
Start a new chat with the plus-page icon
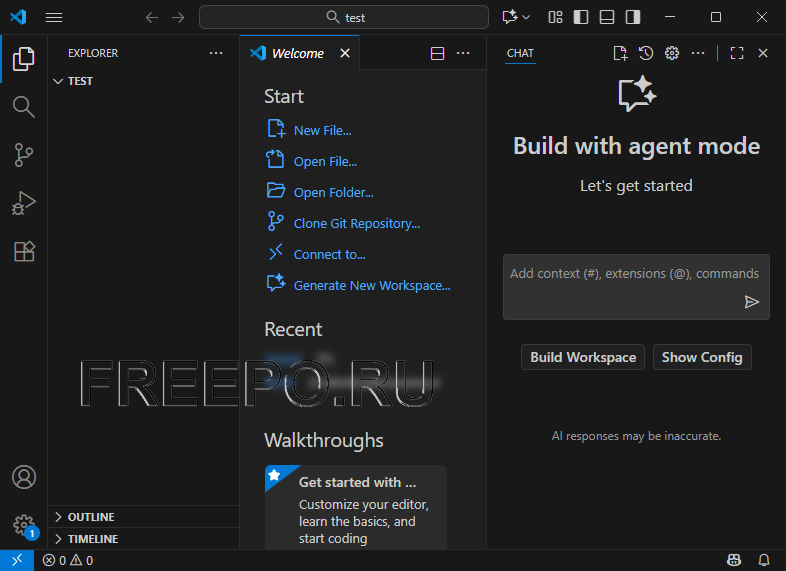point(620,53)
